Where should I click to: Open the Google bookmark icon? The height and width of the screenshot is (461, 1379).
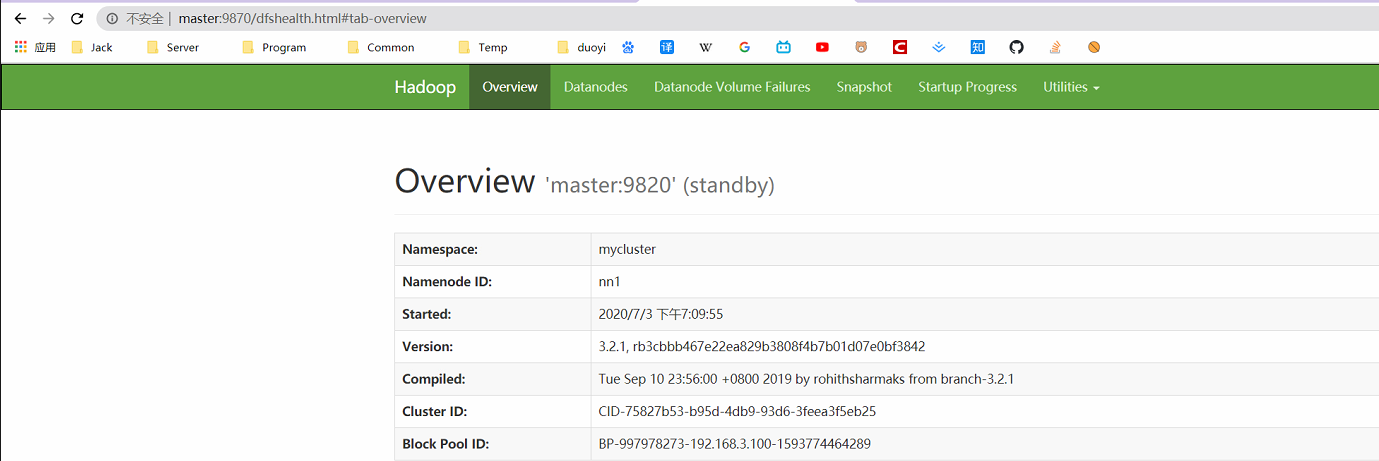[x=744, y=47]
